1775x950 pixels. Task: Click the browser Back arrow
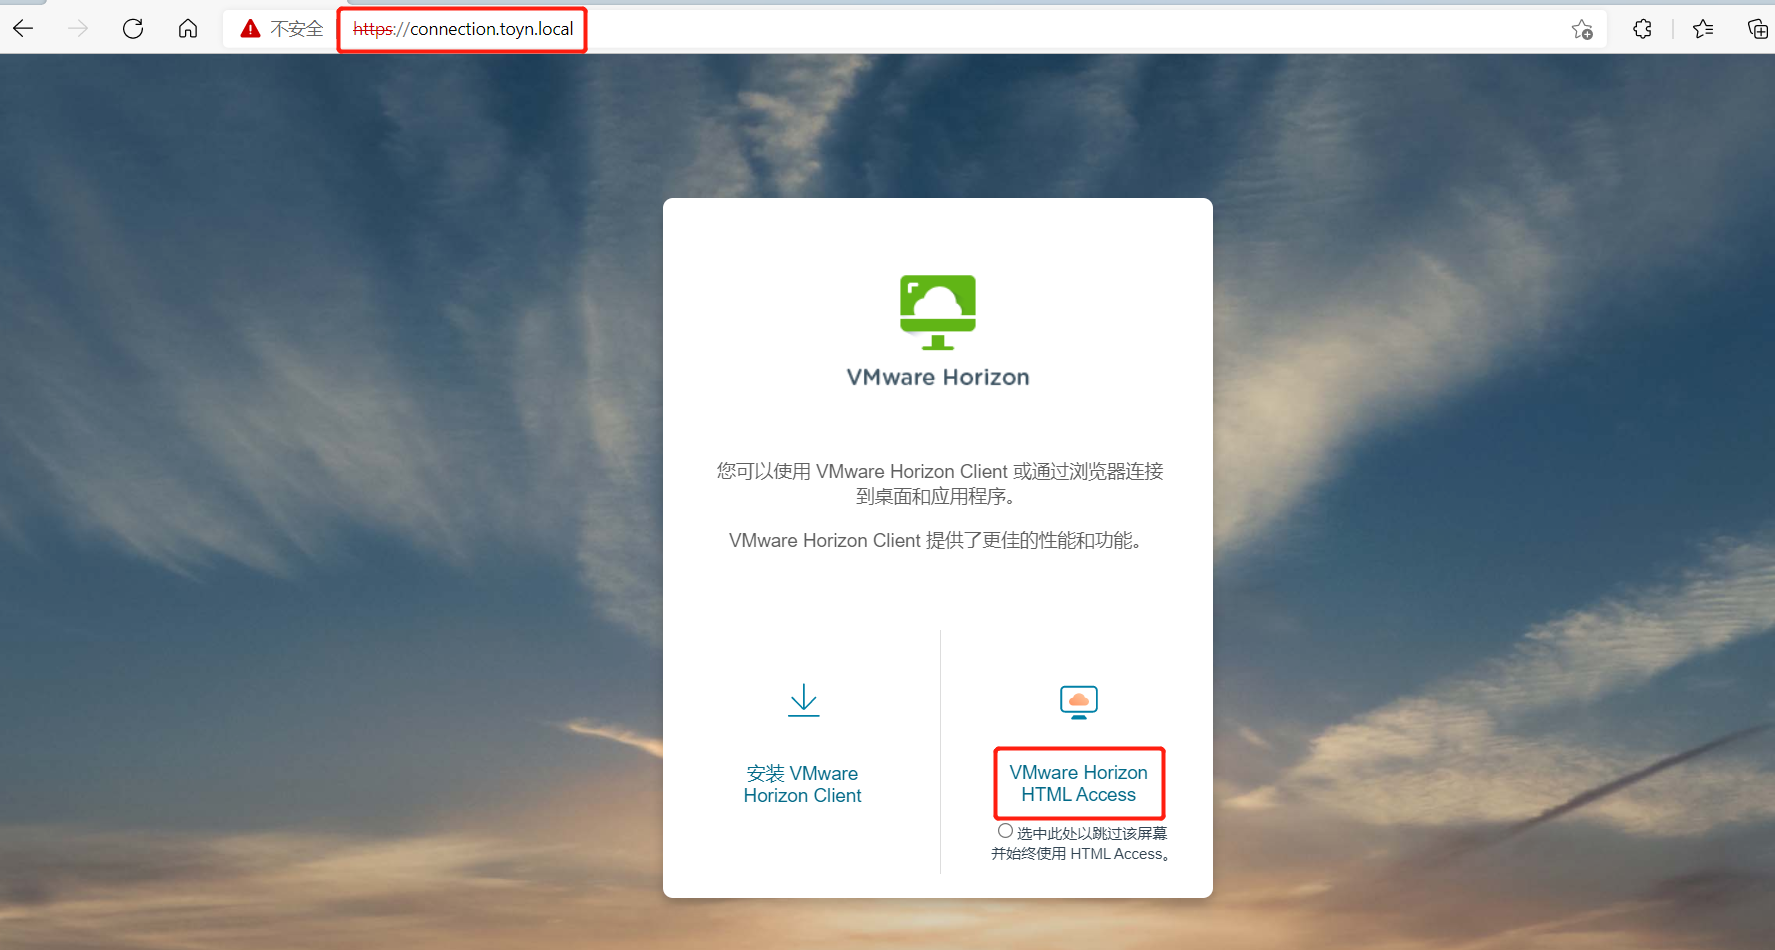(22, 28)
